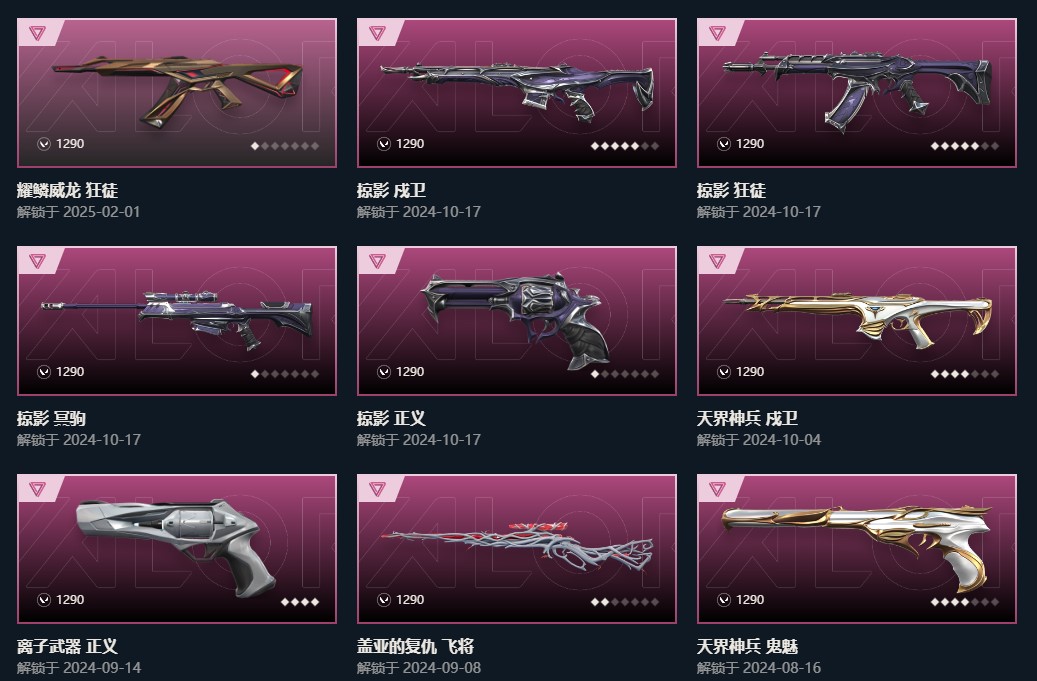This screenshot has height=681, width=1037.
Task: Select the 离子武器 正义 silver revolver image
Action: click(176, 547)
